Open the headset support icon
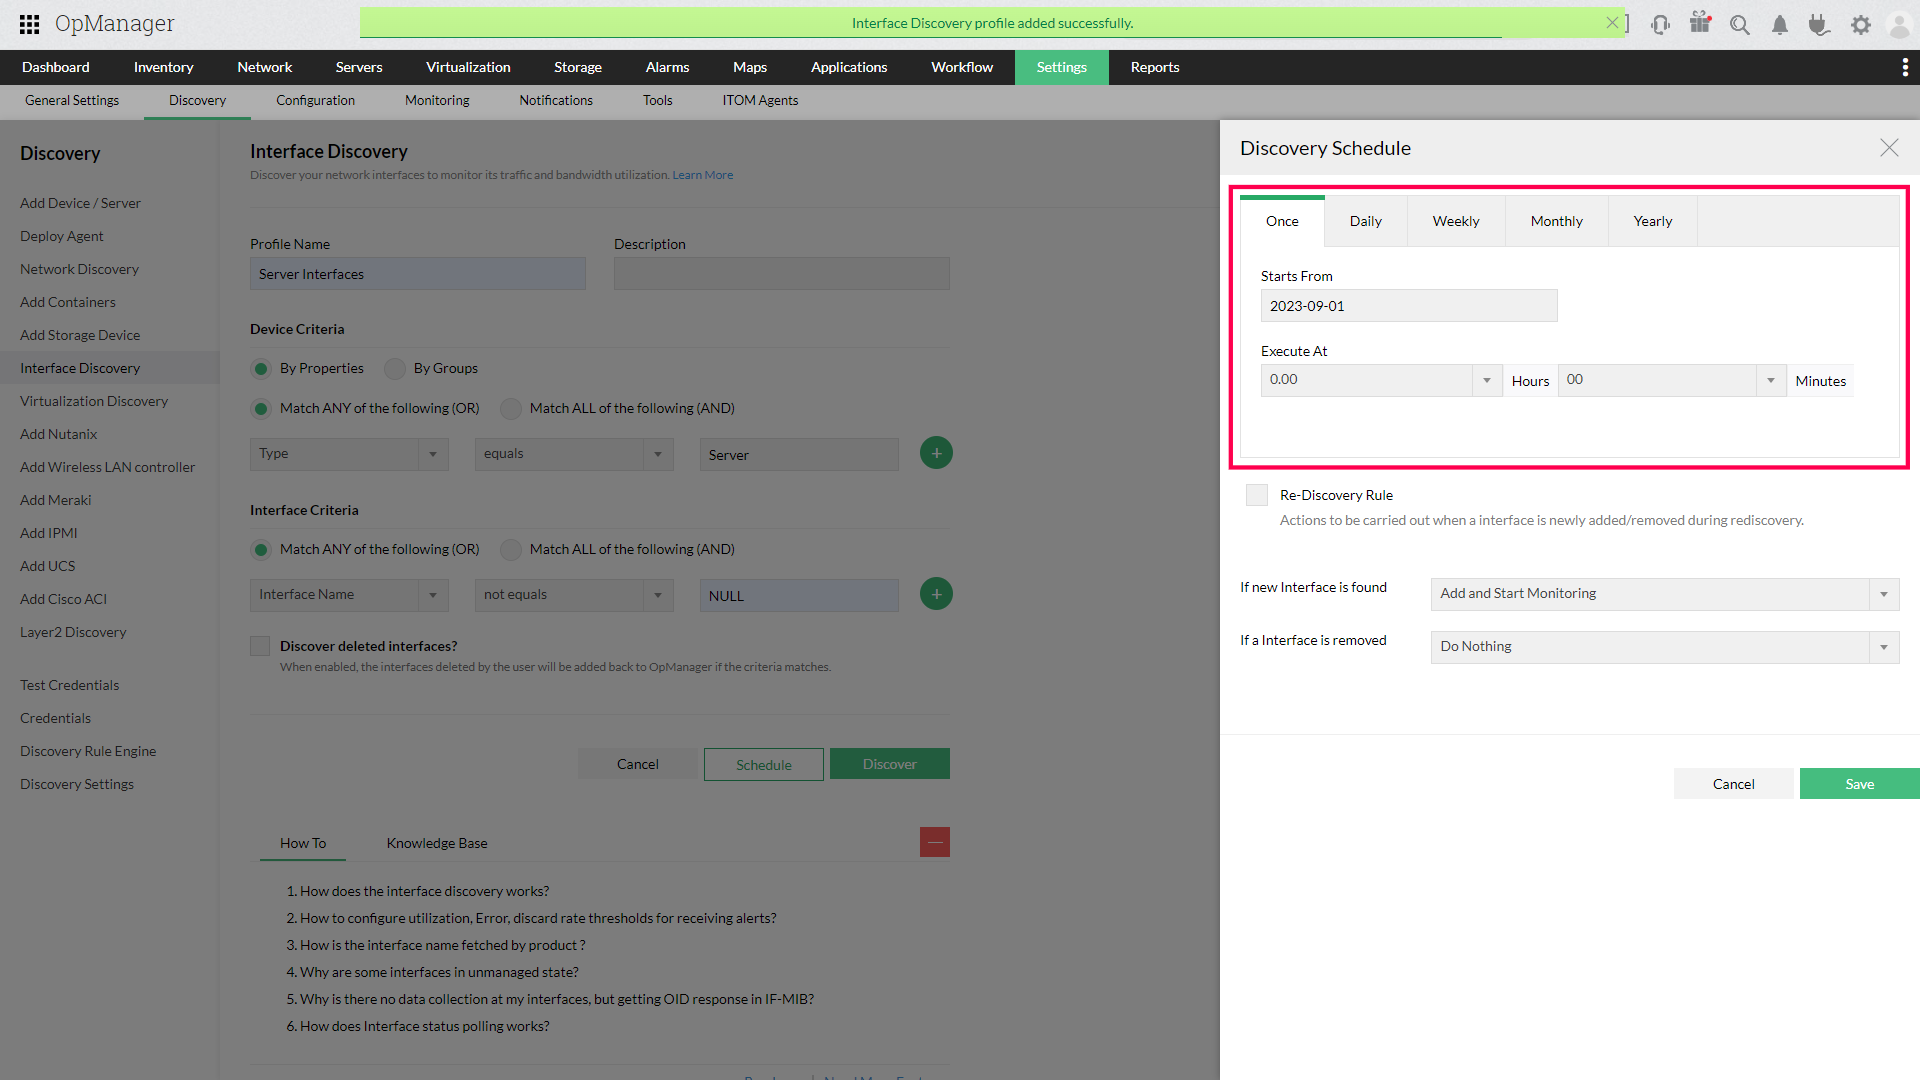This screenshot has height=1080, width=1920. coord(1660,25)
